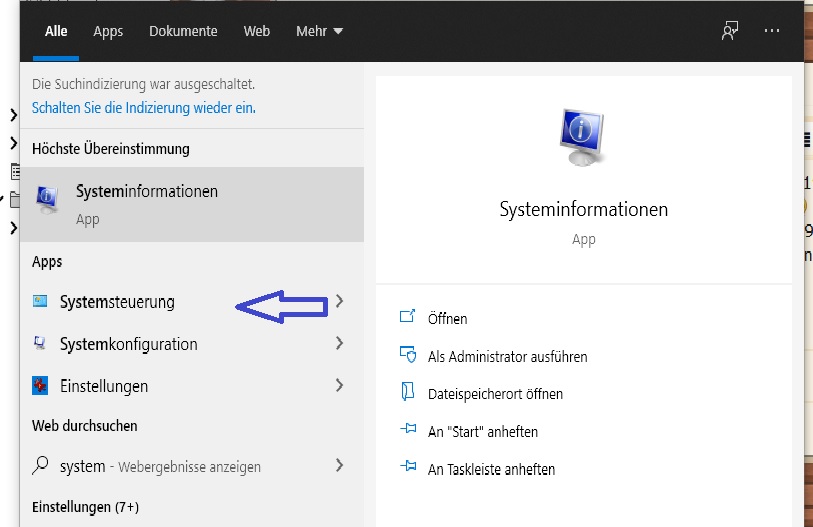Switch to the Web tab
This screenshot has height=527, width=813.
[x=257, y=31]
